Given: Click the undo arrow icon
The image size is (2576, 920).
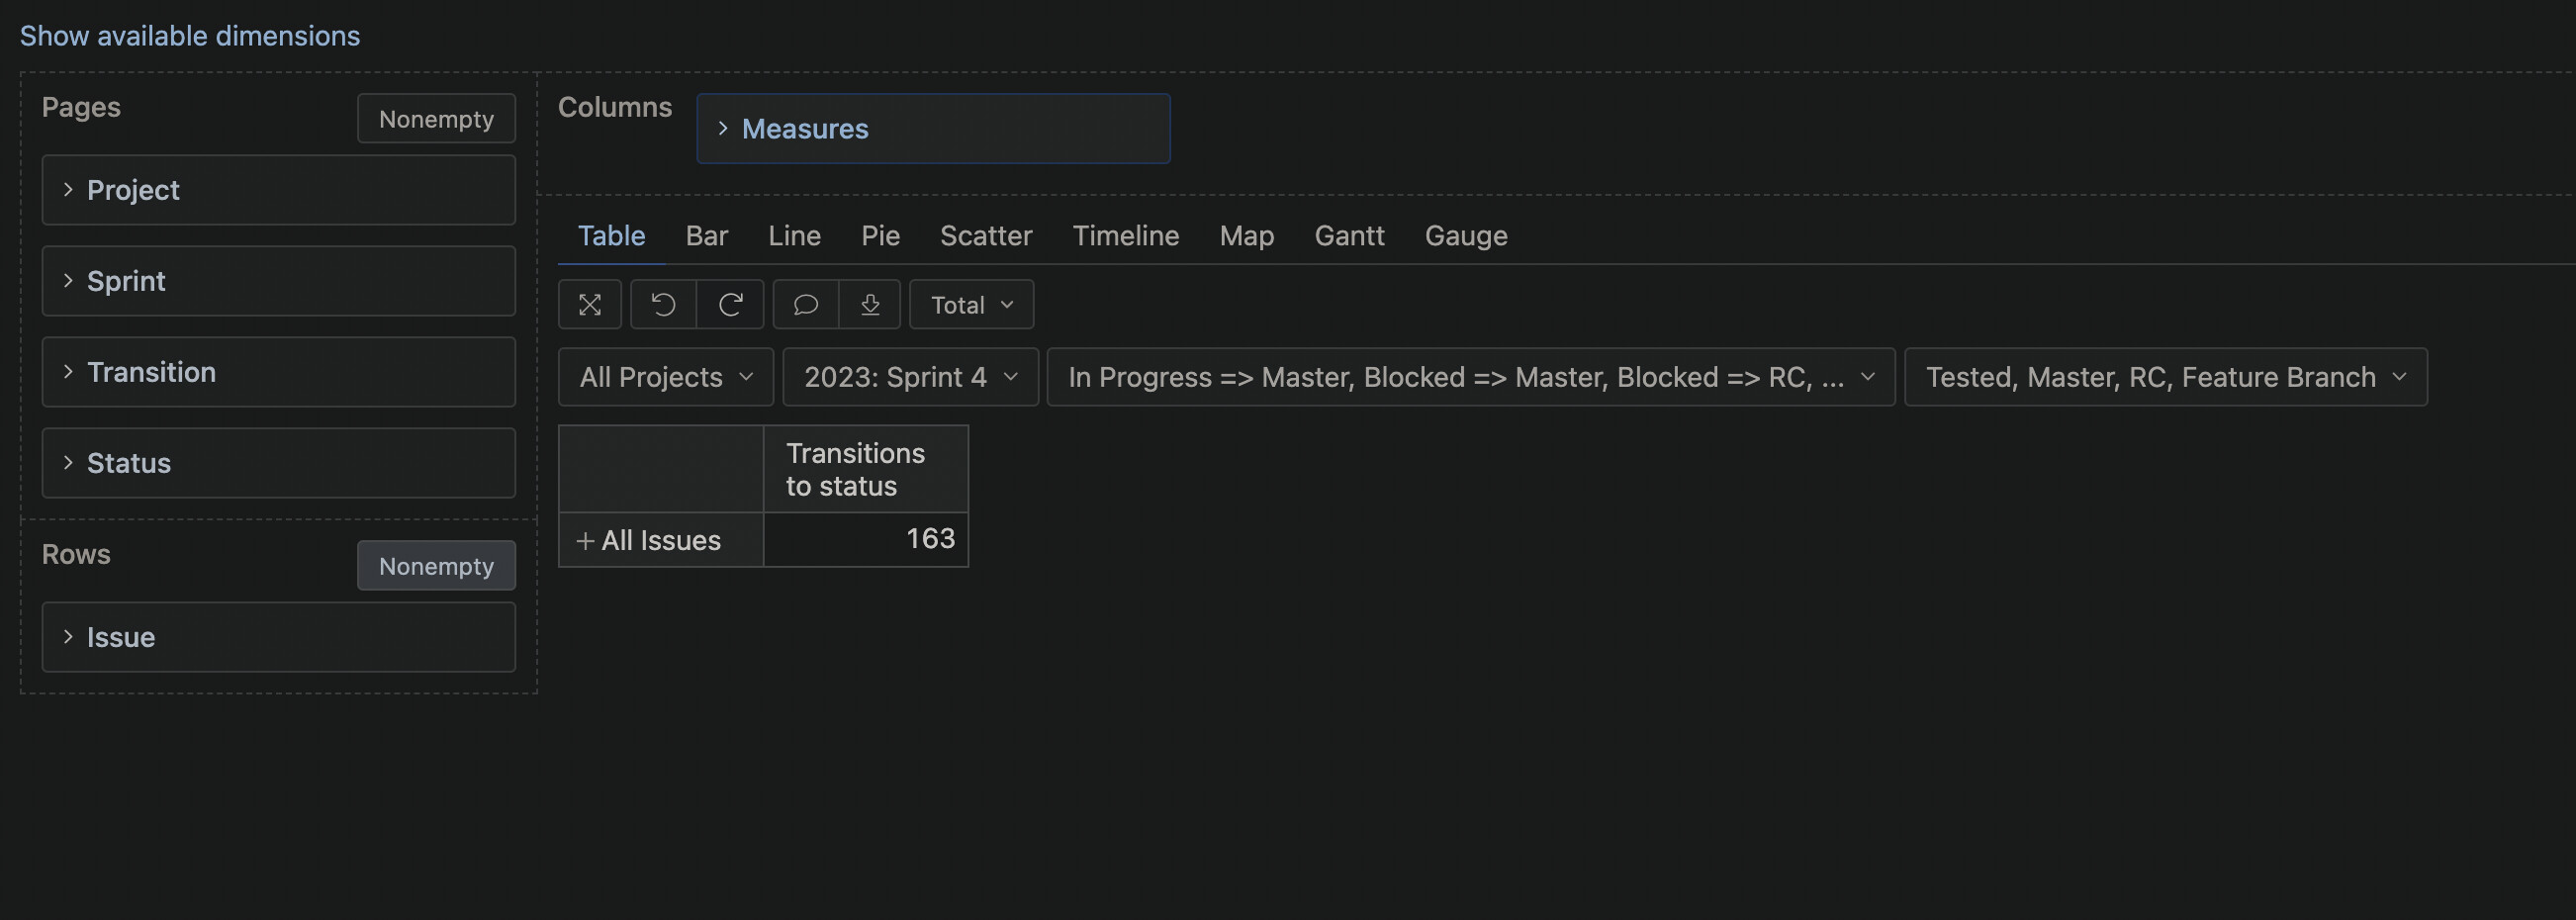Looking at the screenshot, I should 663,304.
